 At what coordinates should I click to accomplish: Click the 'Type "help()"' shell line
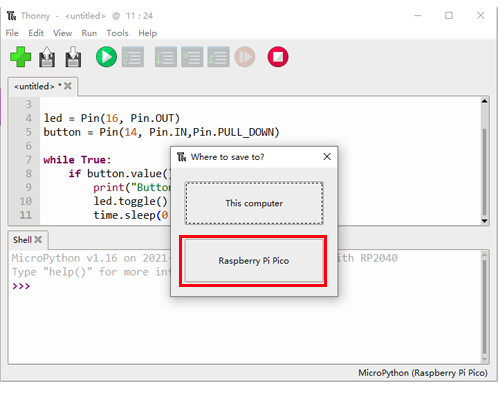point(91,272)
